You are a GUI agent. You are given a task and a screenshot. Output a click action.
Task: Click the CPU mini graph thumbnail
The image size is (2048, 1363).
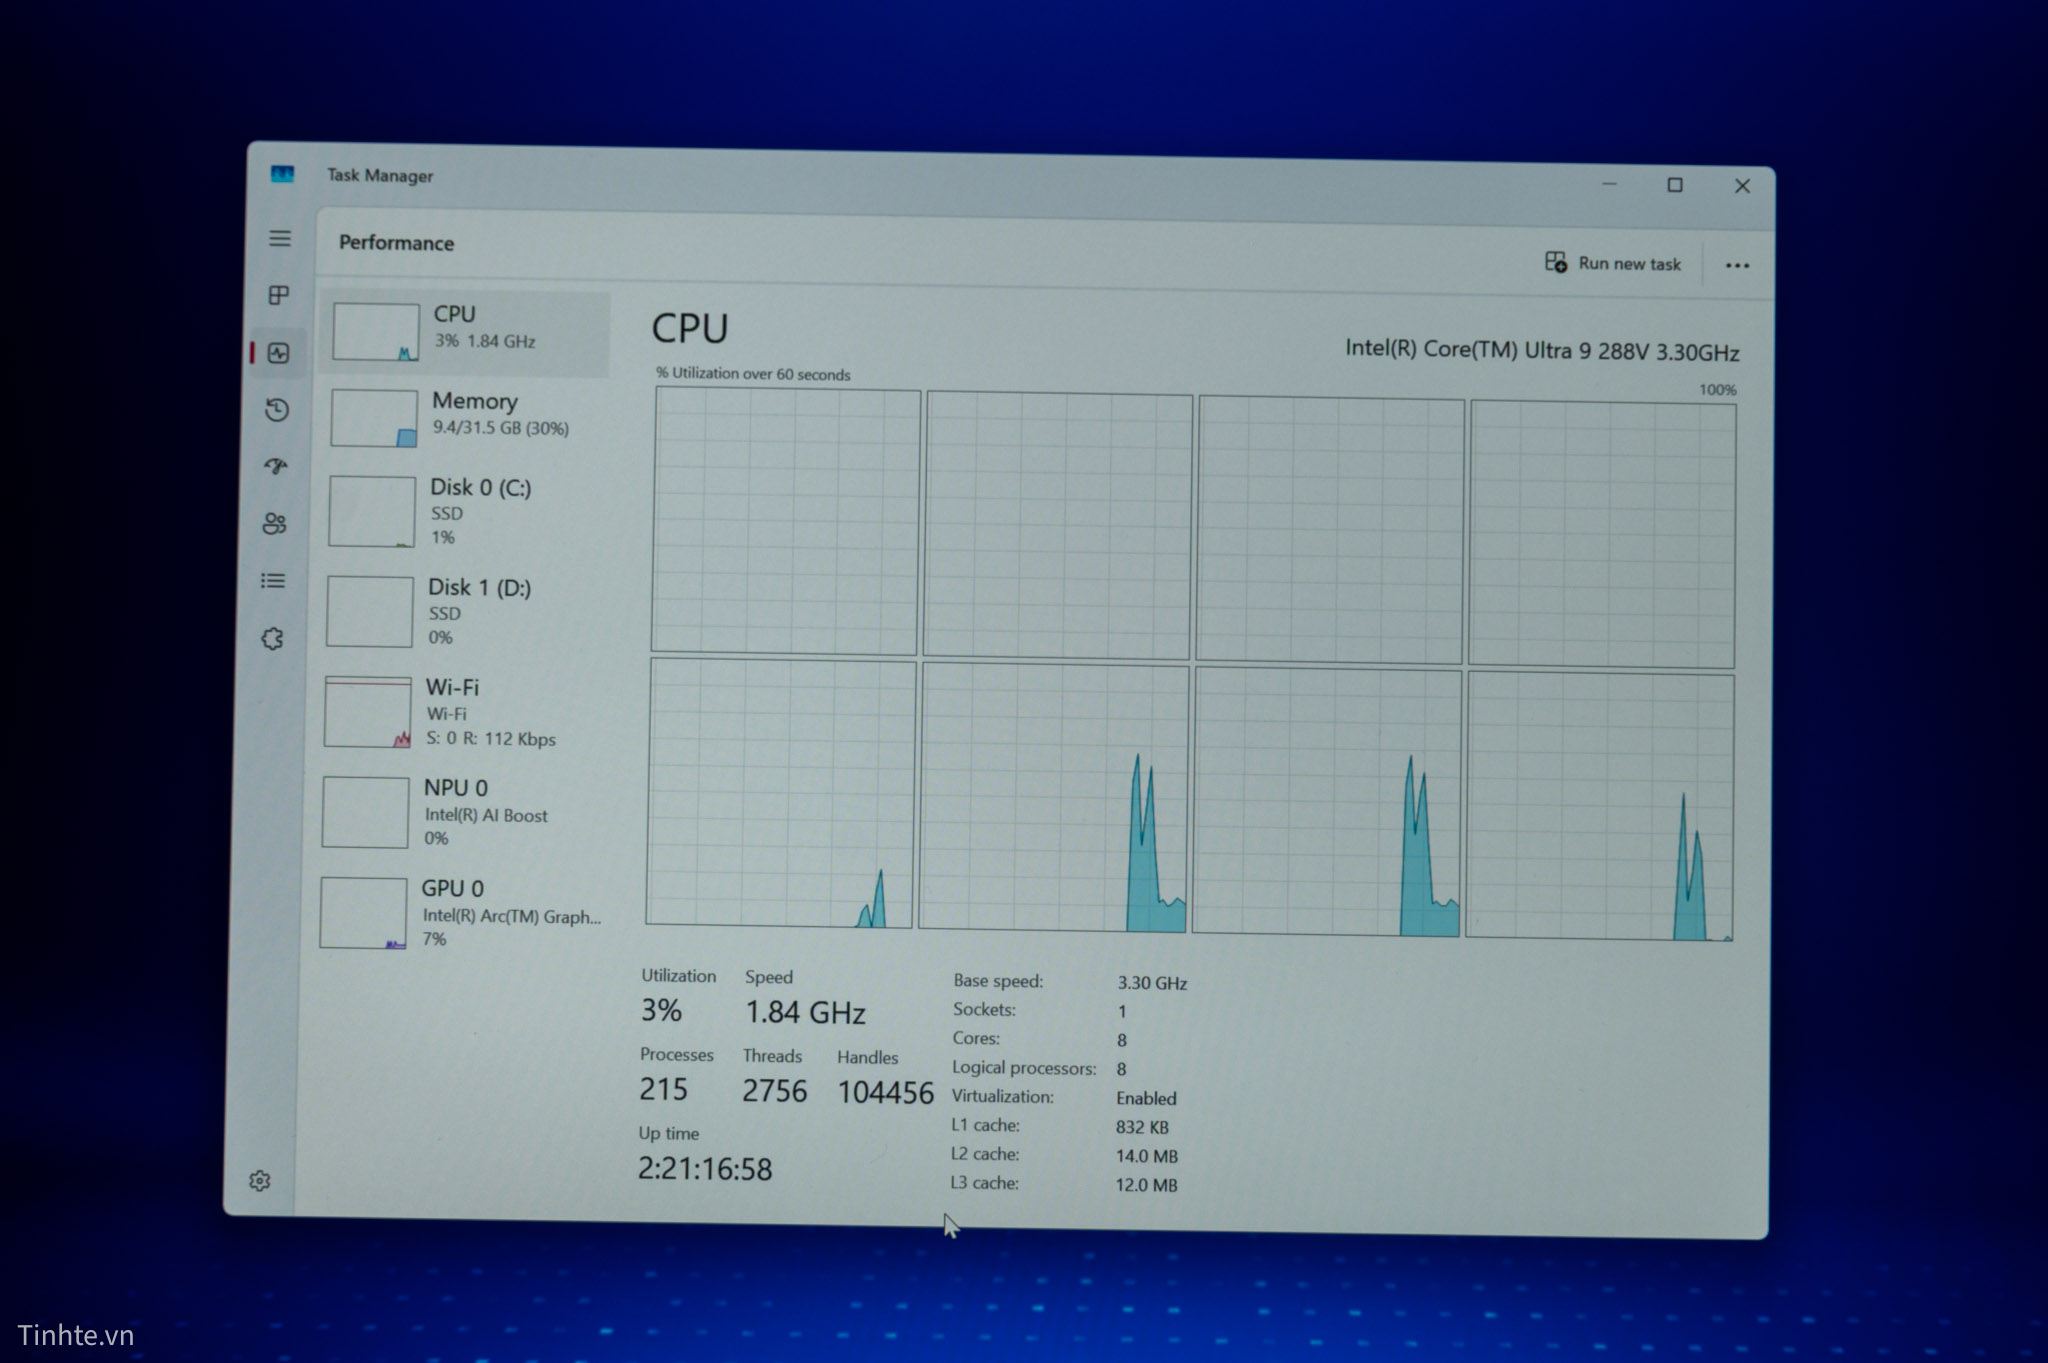pos(376,332)
